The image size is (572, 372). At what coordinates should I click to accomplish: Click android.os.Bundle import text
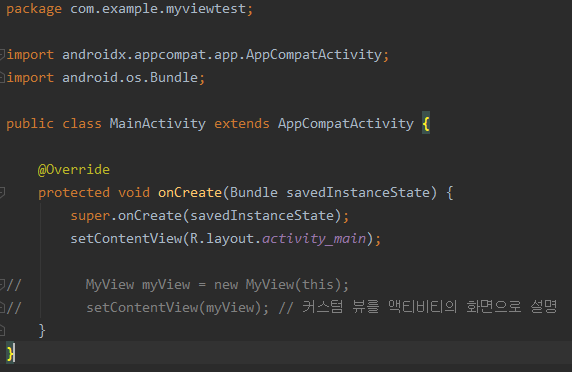[130, 78]
